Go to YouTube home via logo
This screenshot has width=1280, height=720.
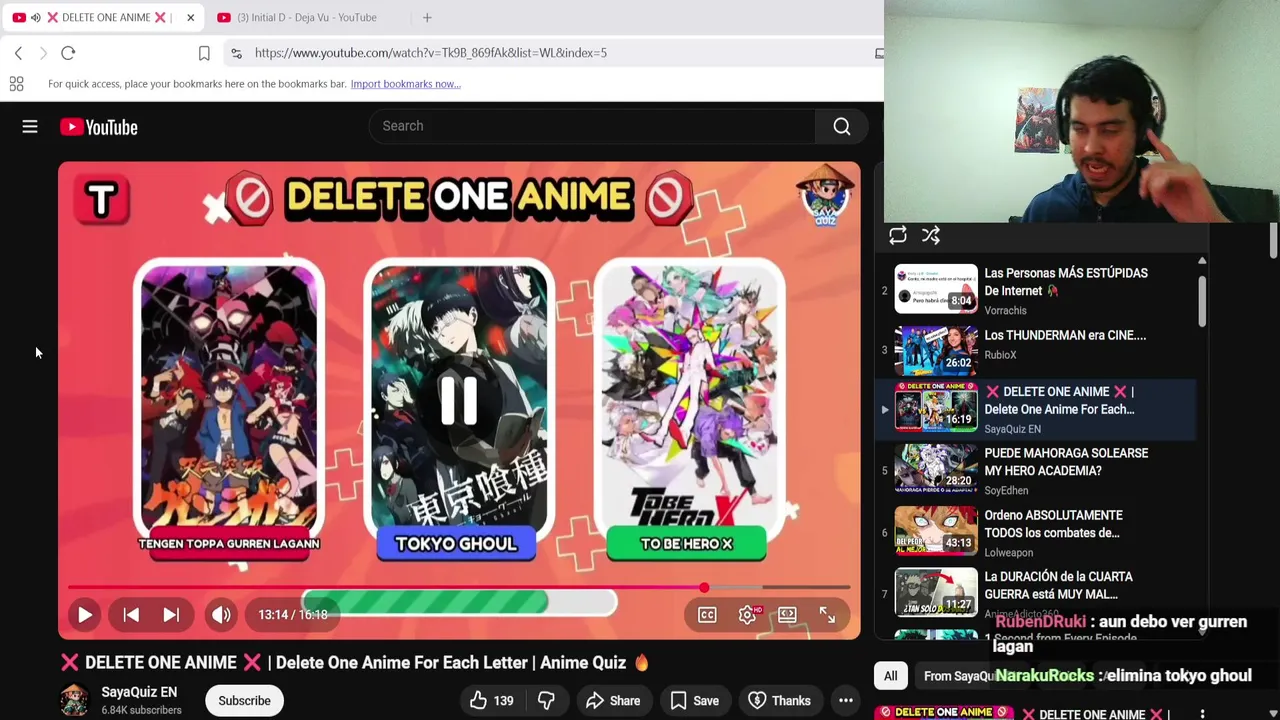pos(98,127)
